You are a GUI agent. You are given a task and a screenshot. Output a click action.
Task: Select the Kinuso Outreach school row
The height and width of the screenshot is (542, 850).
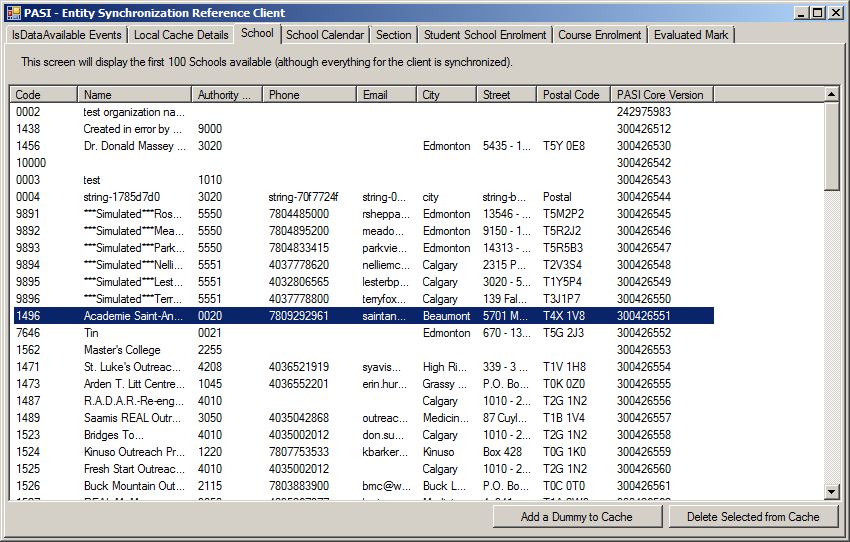tap(134, 452)
